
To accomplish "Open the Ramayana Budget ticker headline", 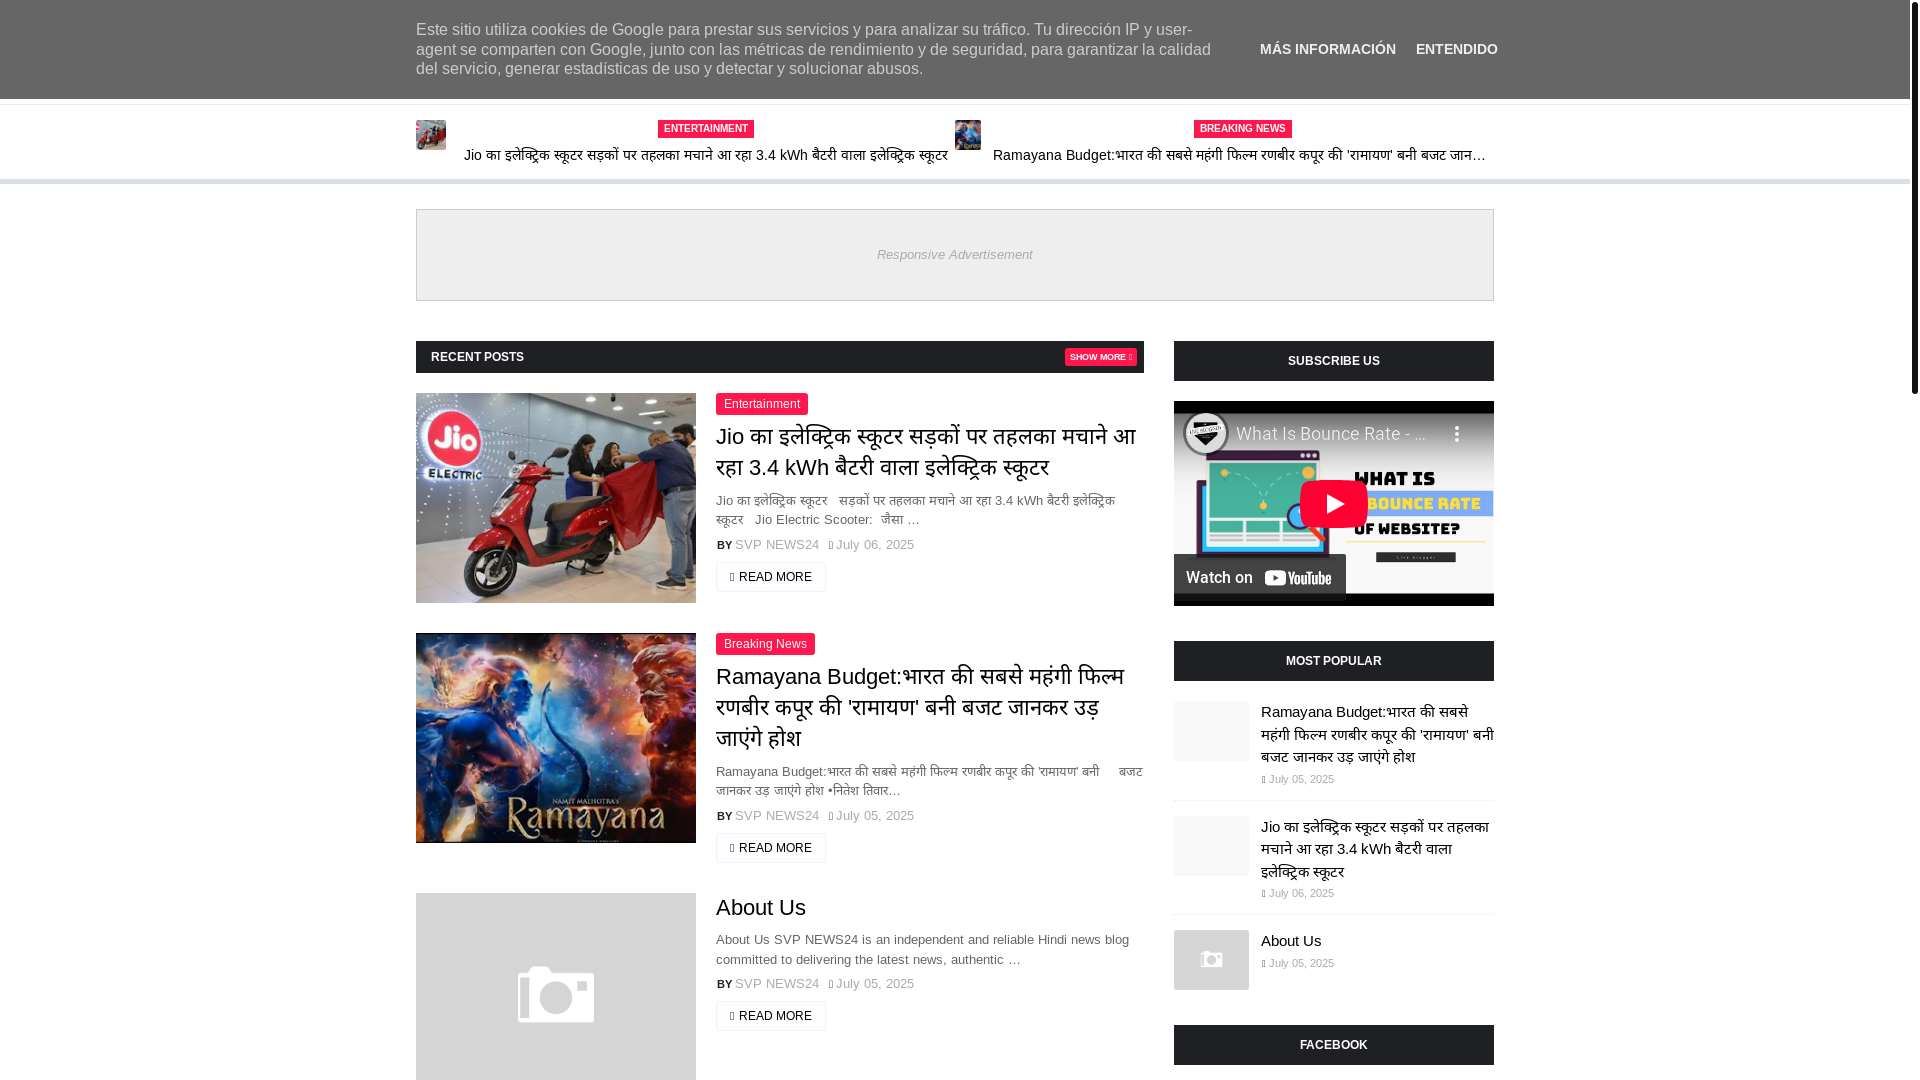I will (x=1239, y=155).
